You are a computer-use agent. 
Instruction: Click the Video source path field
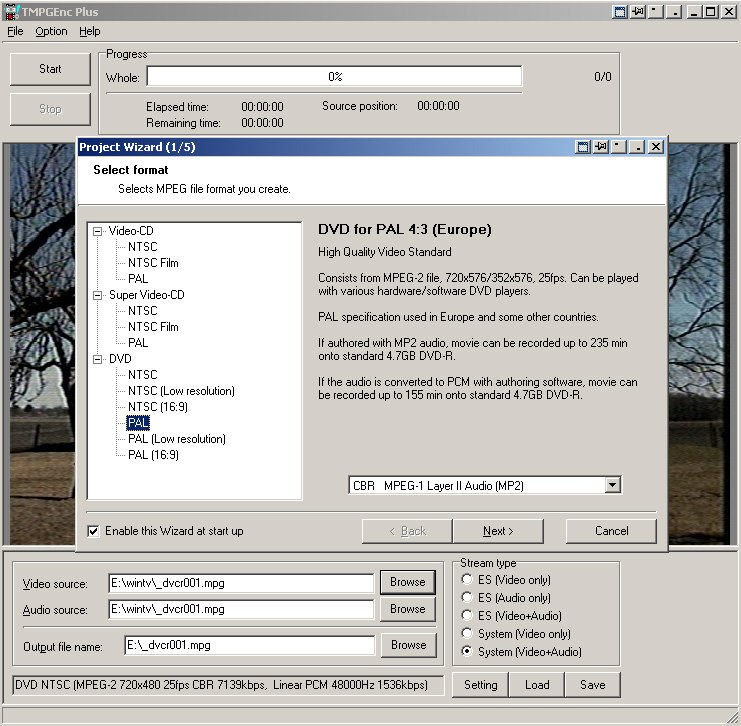[x=241, y=583]
